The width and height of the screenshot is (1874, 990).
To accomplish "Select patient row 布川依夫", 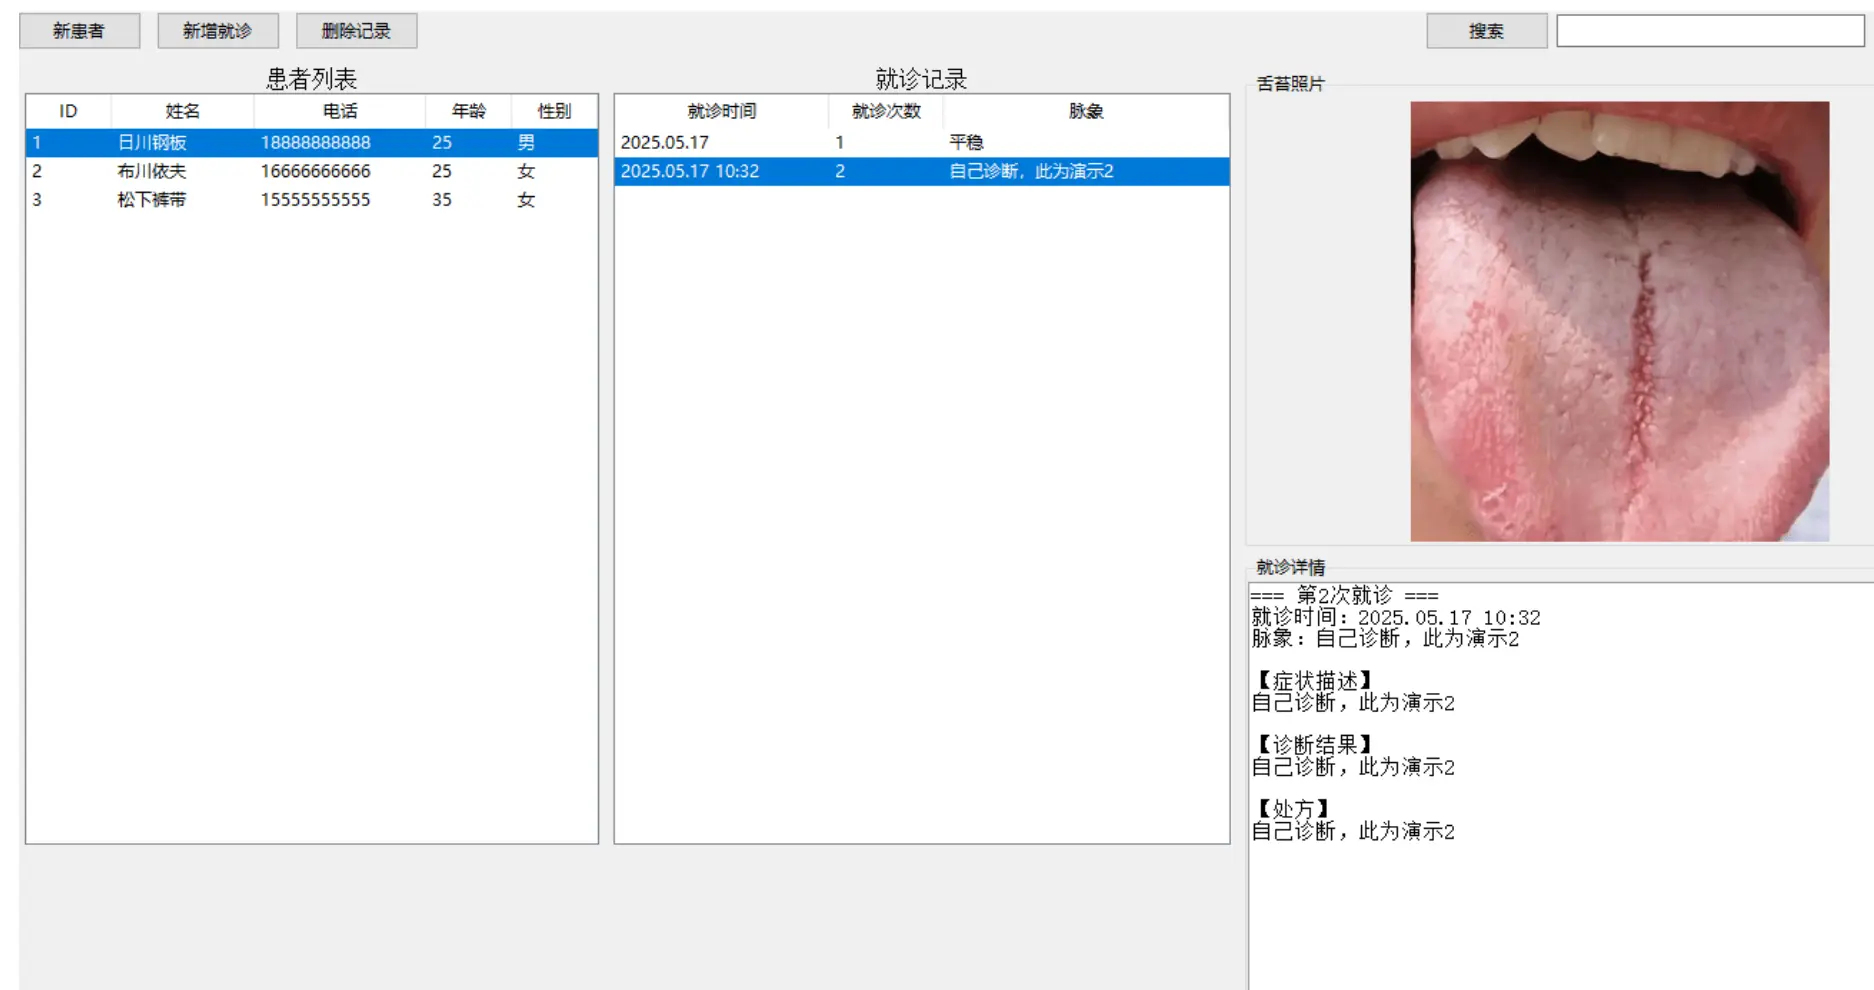I will click(152, 171).
